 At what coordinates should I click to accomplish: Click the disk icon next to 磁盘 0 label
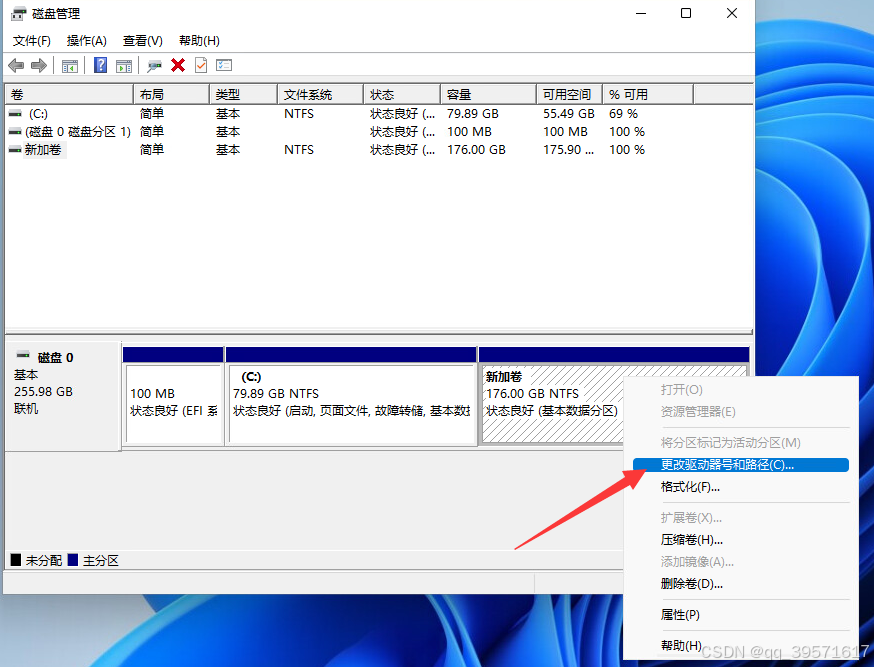pyautogui.click(x=23, y=354)
